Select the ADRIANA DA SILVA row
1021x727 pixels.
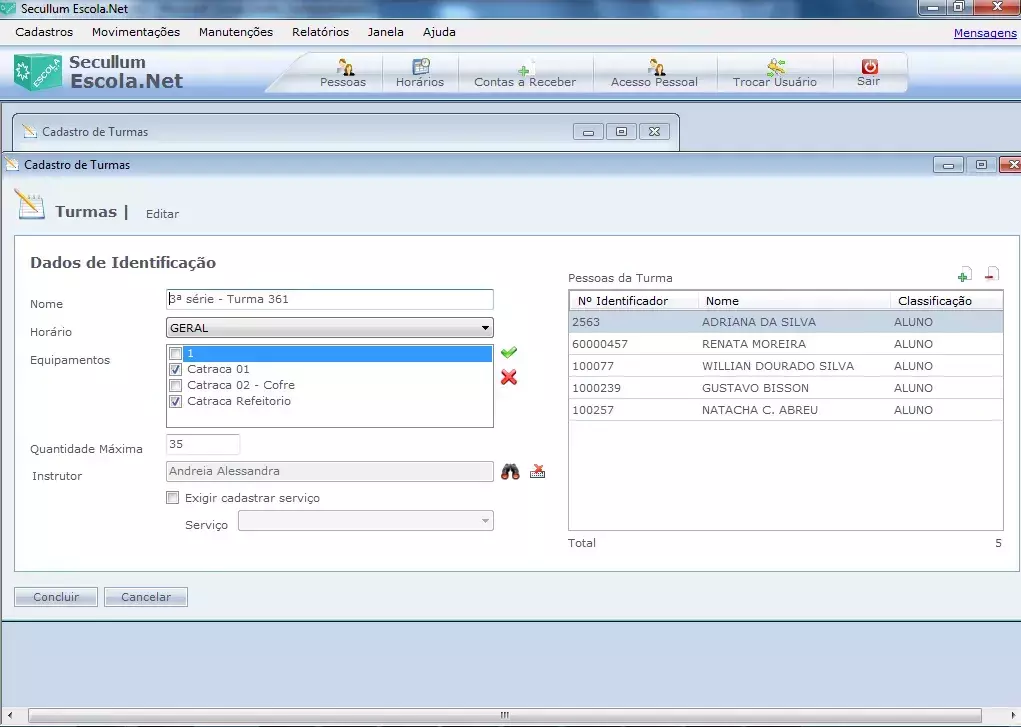pos(786,322)
